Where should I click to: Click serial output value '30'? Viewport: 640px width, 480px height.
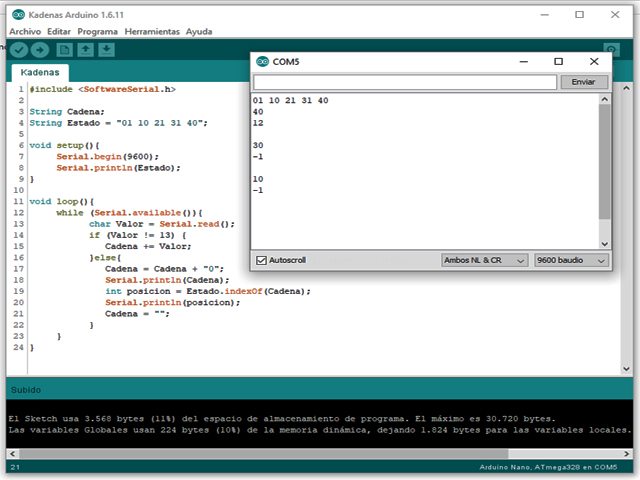click(258, 146)
